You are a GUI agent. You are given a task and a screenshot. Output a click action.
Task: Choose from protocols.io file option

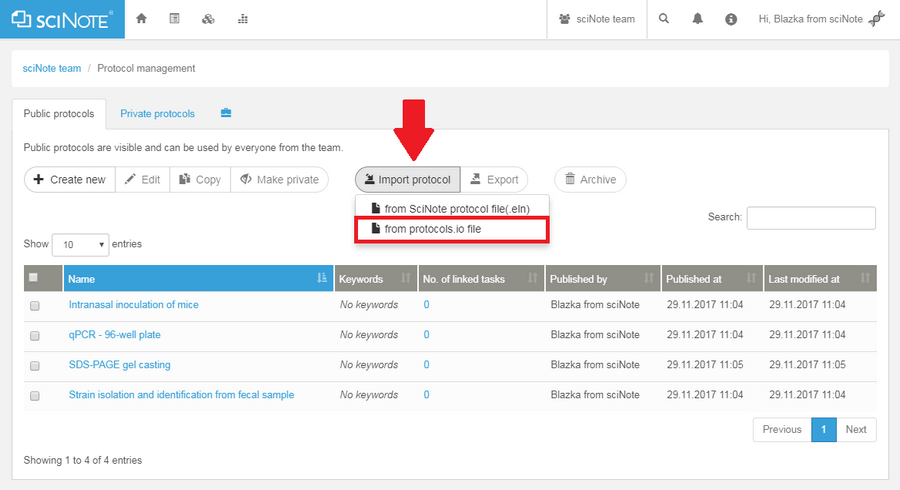452,229
